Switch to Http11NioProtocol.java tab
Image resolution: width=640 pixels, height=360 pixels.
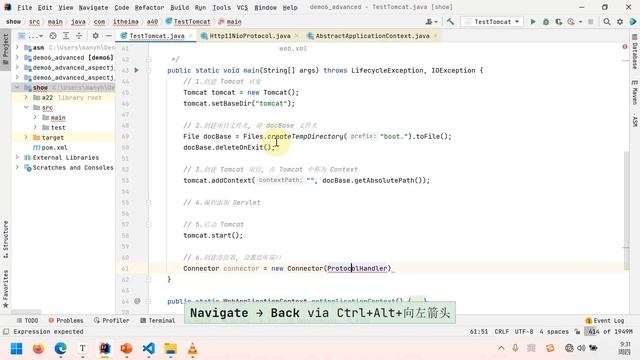click(x=250, y=36)
